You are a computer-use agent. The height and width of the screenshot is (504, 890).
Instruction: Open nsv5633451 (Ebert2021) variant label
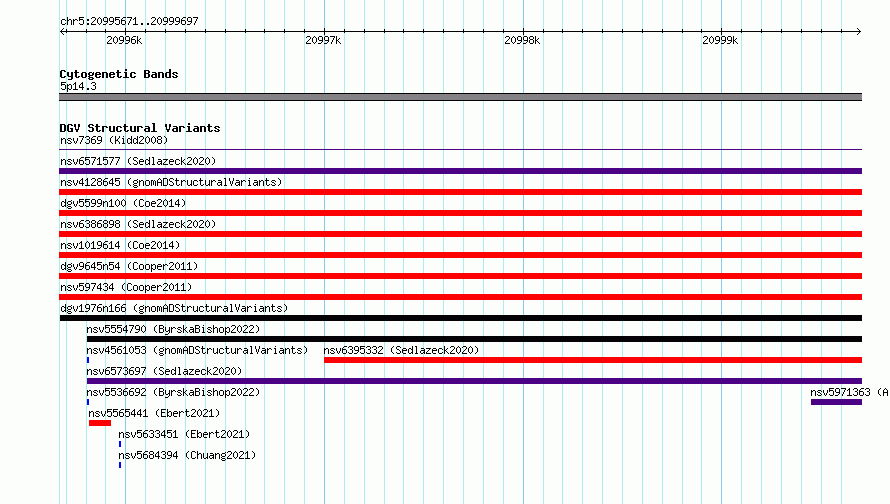click(x=184, y=434)
